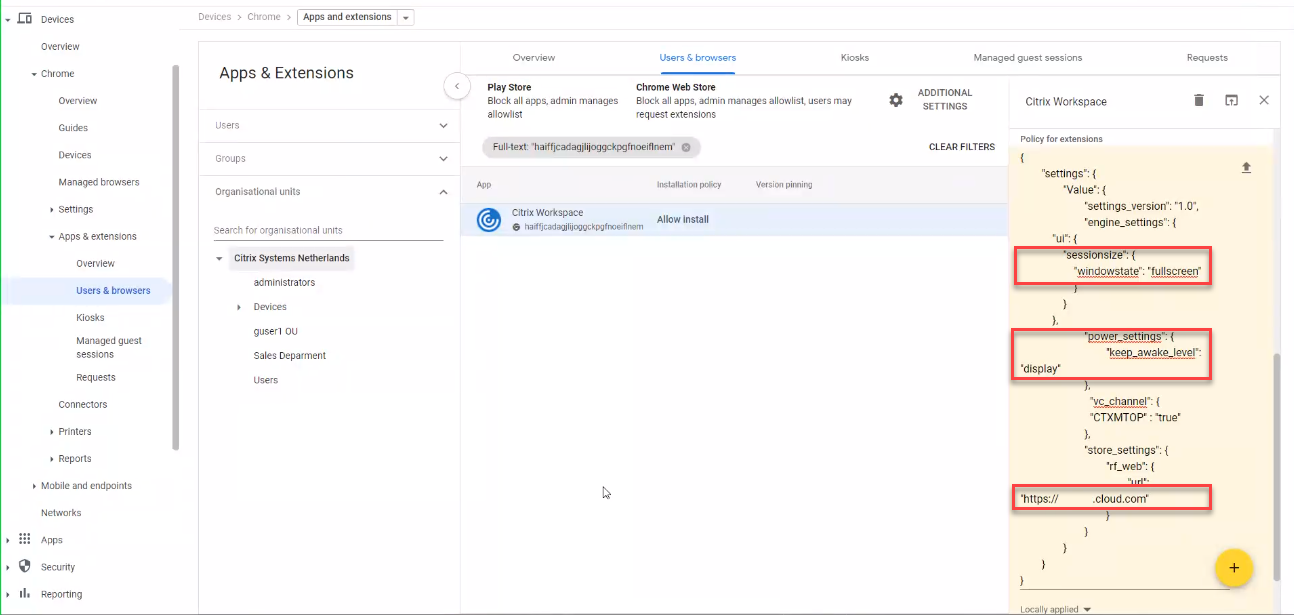Click the yellow plus add button
Image resolution: width=1294 pixels, height=615 pixels.
click(1233, 568)
